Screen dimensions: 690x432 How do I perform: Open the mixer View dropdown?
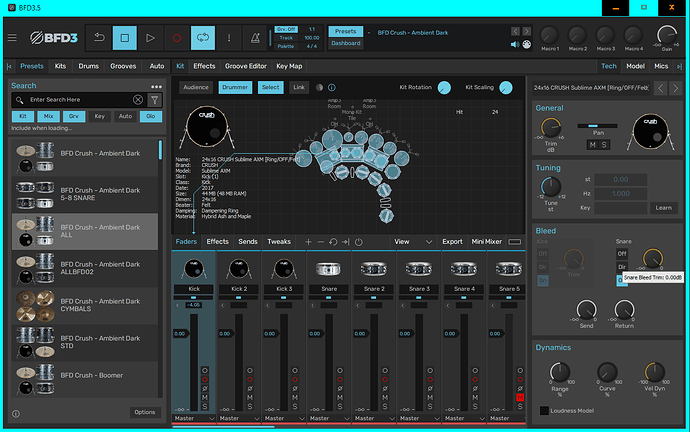[x=413, y=242]
